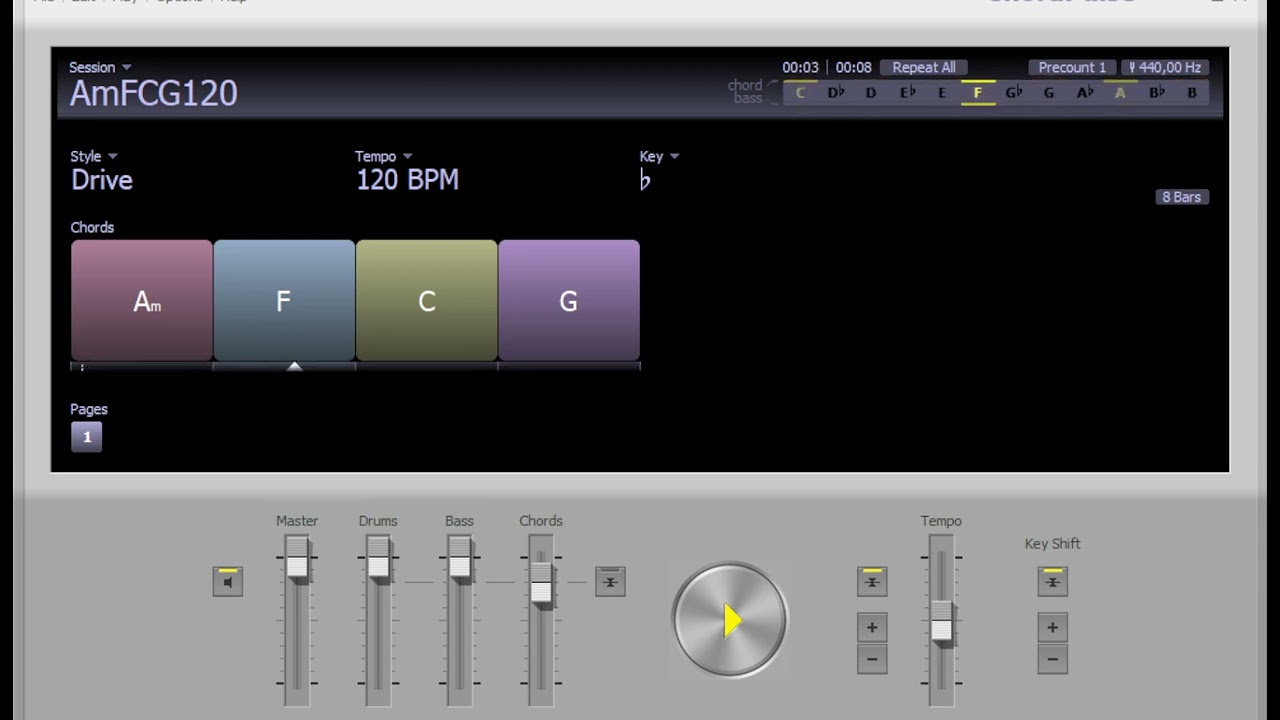
Task: Open the 440,00 Hz tuning setting
Action: (1165, 67)
